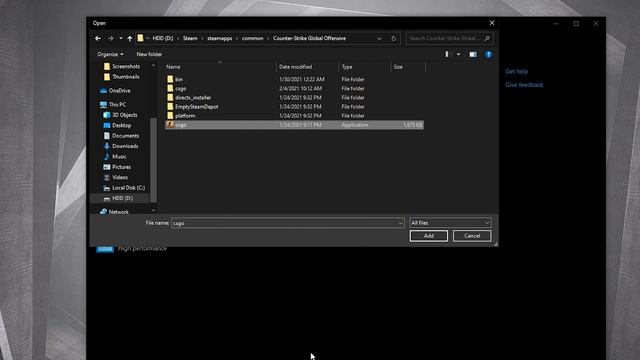Open the All files type dropdown
640x360 pixels.
(450, 223)
